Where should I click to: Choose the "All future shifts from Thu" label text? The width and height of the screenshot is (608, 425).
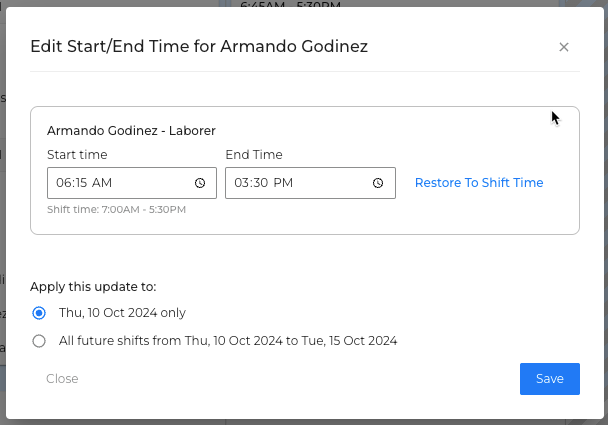[x=228, y=340]
